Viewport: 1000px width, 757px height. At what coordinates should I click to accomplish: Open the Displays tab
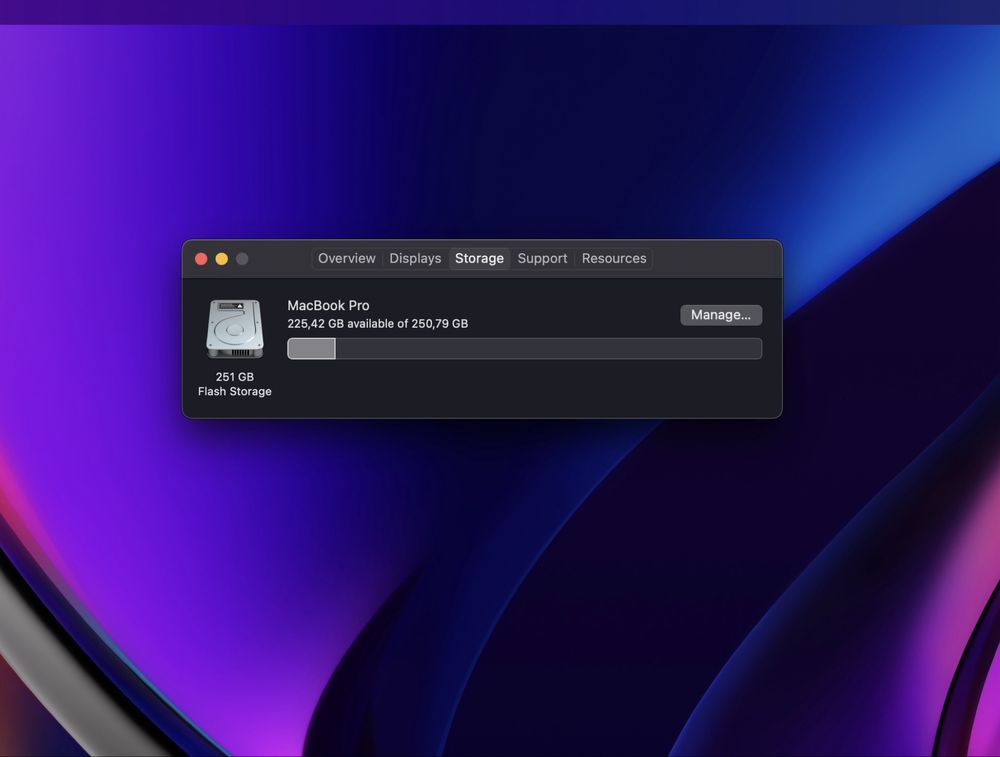click(x=415, y=258)
